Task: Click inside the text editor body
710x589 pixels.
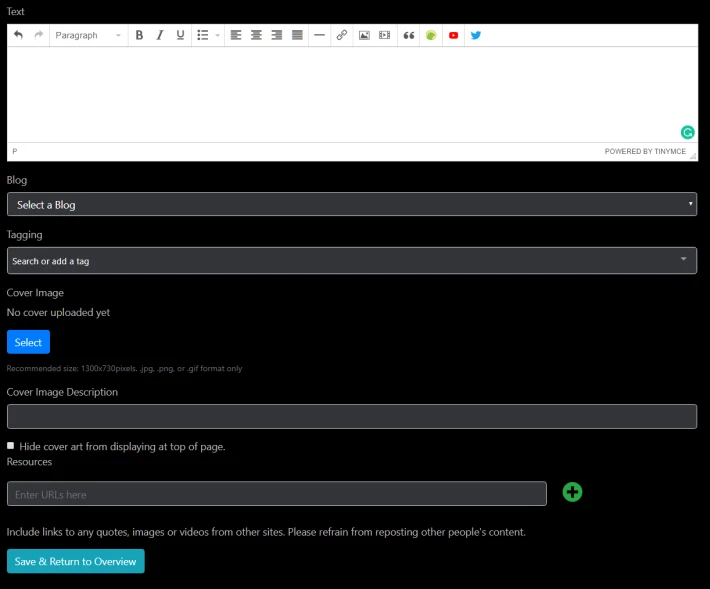Action: (352, 94)
